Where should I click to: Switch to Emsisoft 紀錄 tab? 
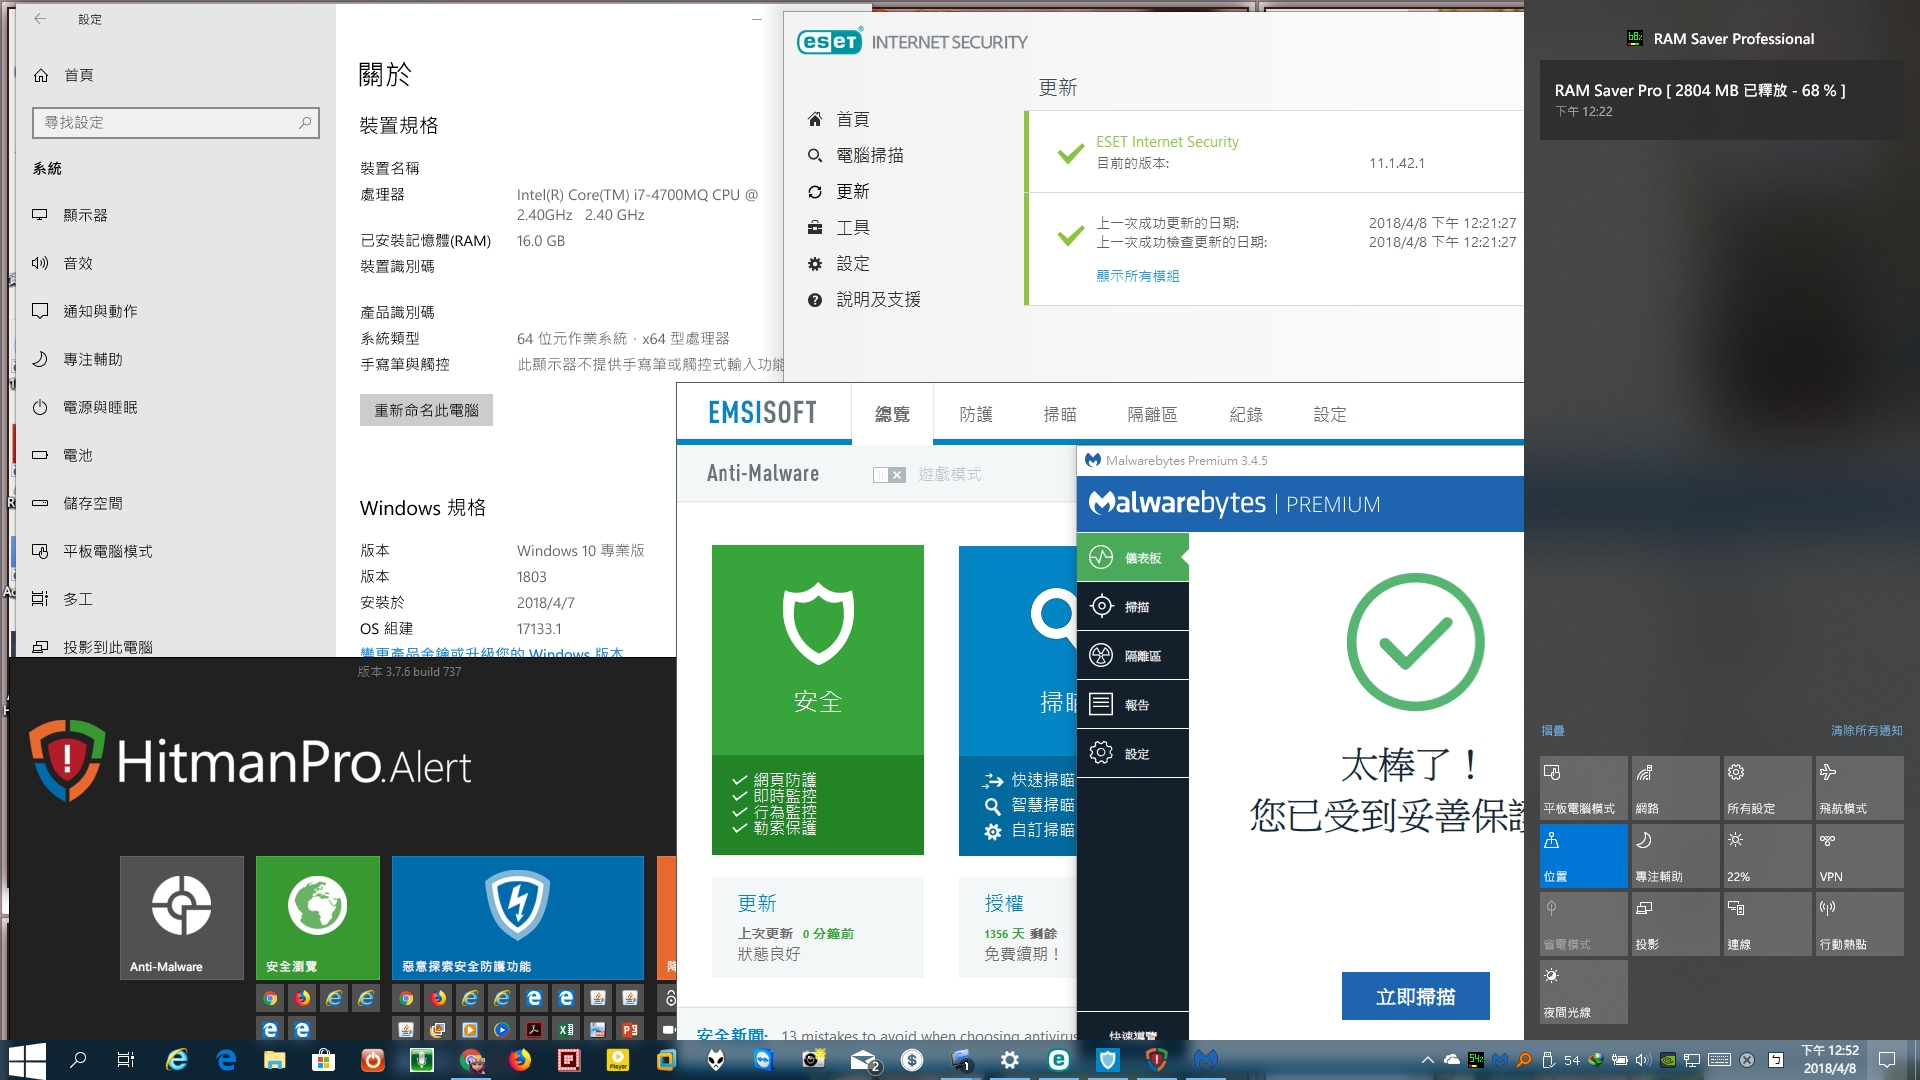1246,414
